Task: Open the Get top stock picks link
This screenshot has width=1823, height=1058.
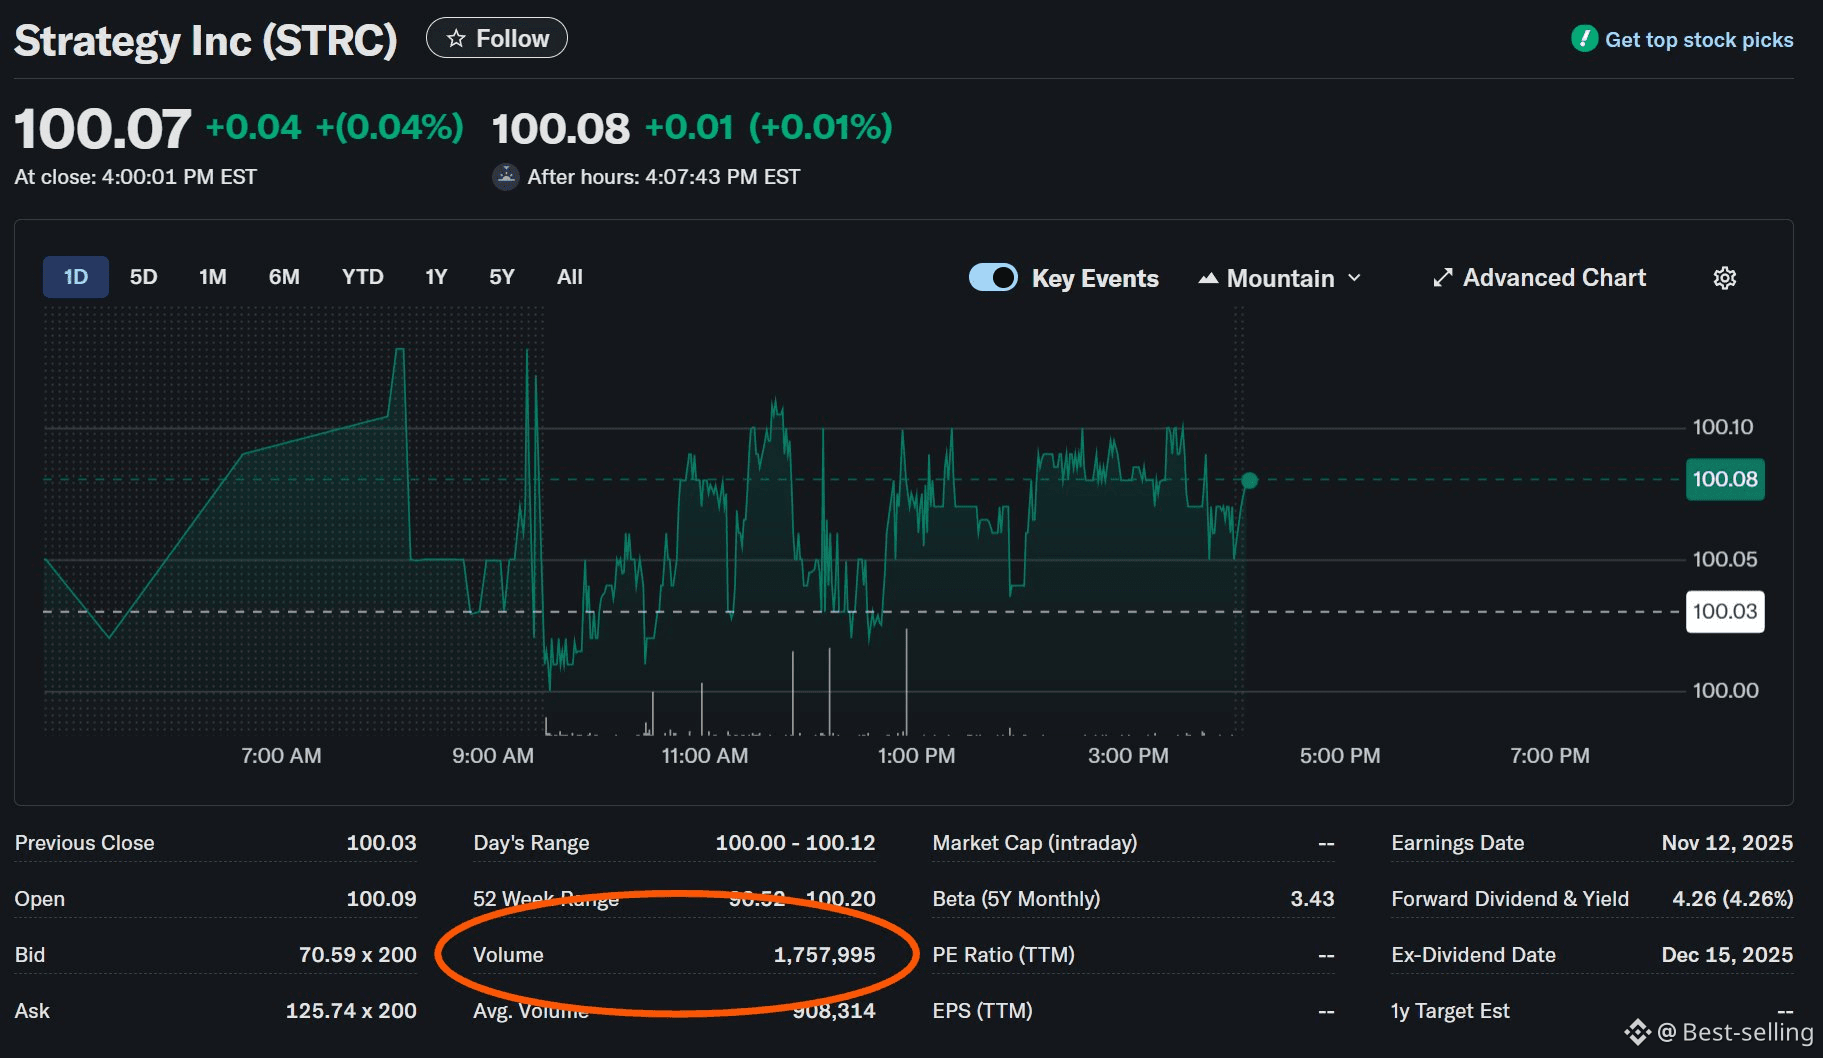Action: click(1698, 40)
